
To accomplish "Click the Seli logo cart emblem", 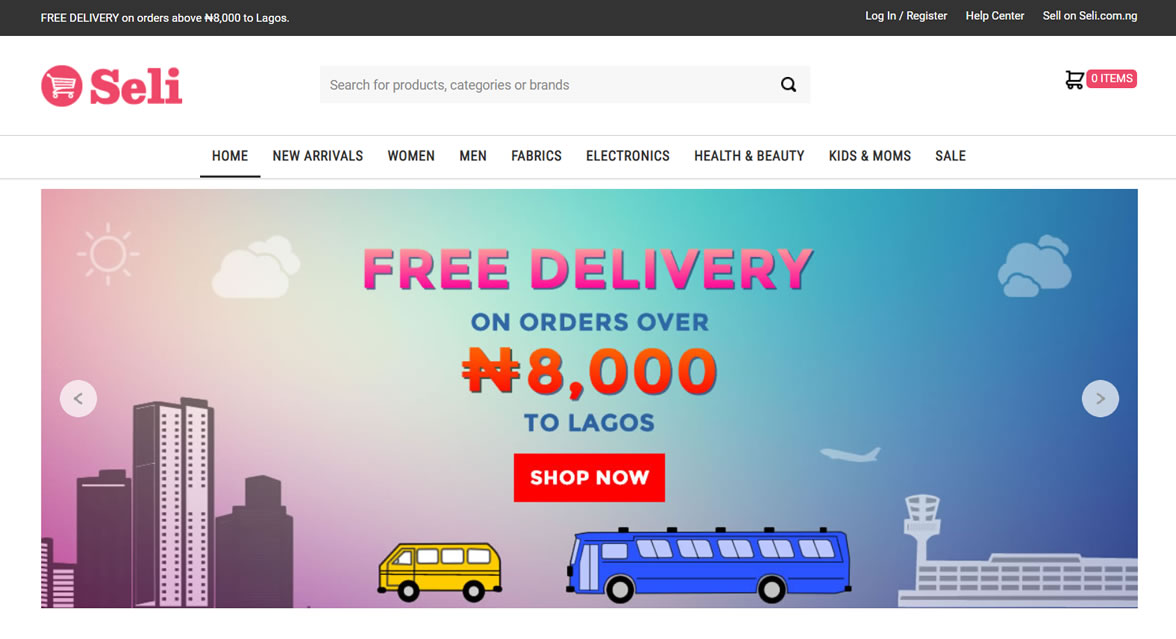I will tap(62, 86).
